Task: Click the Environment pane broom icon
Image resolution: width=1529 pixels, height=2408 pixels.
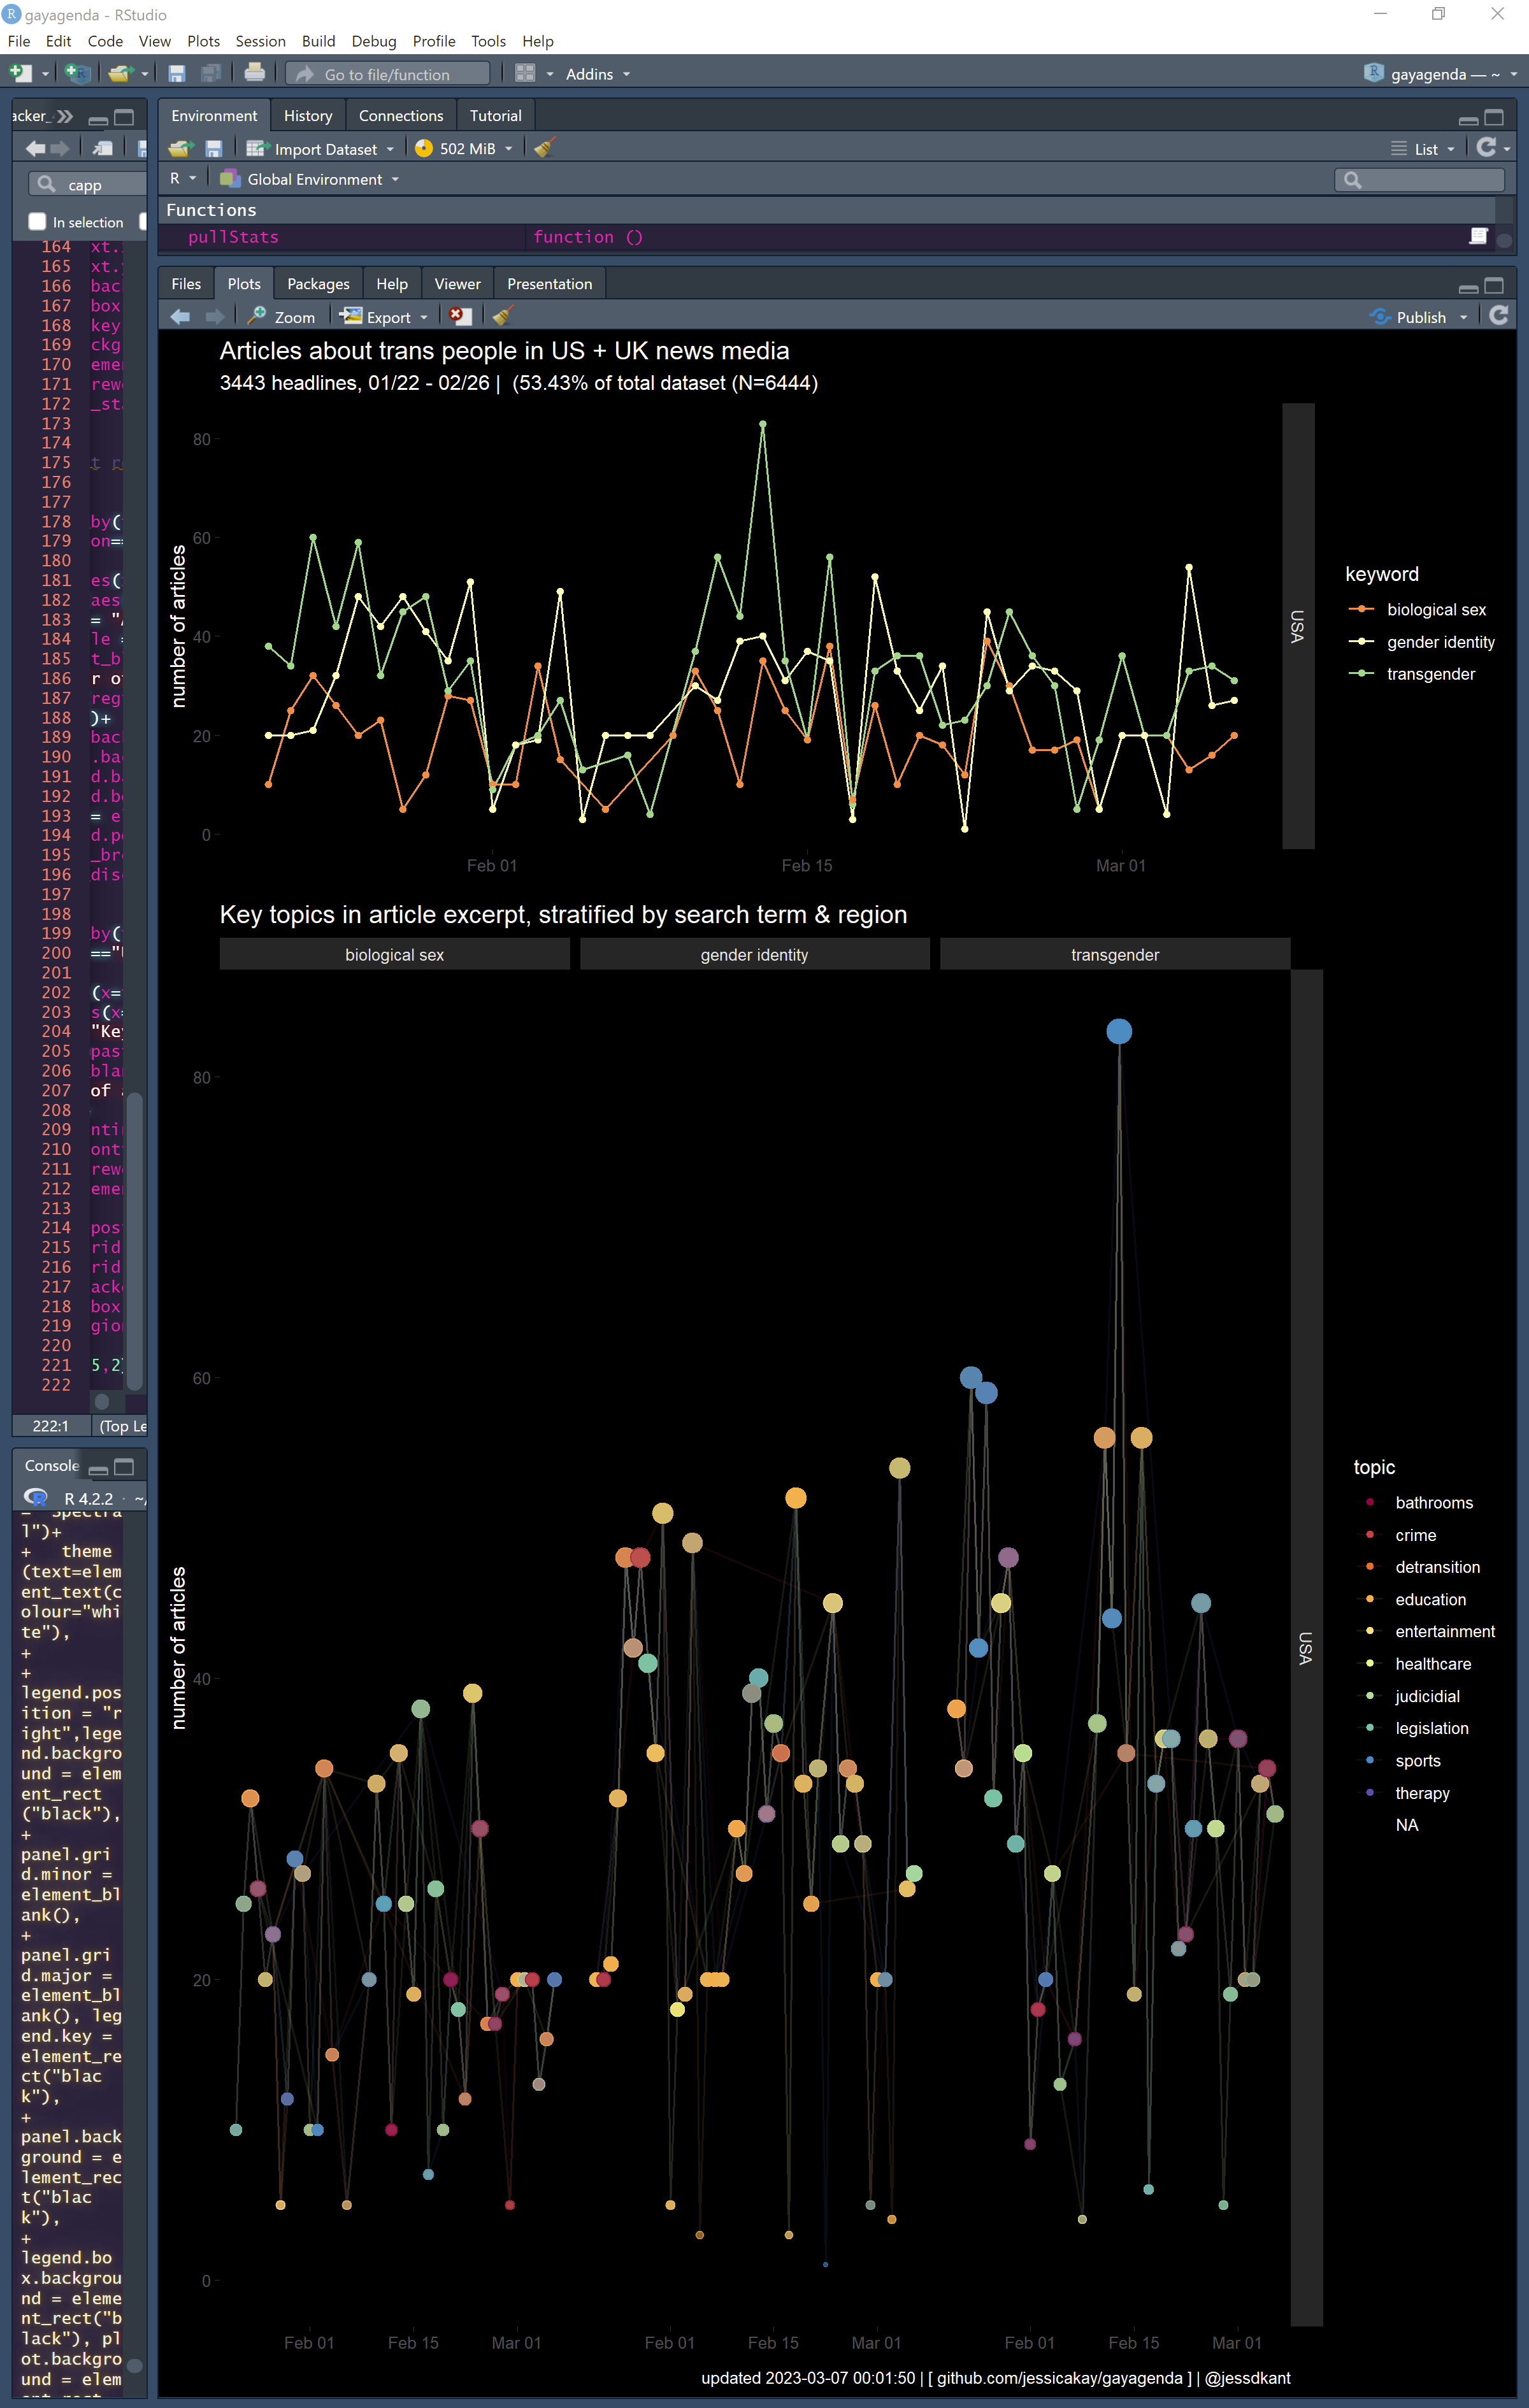Action: (544, 149)
